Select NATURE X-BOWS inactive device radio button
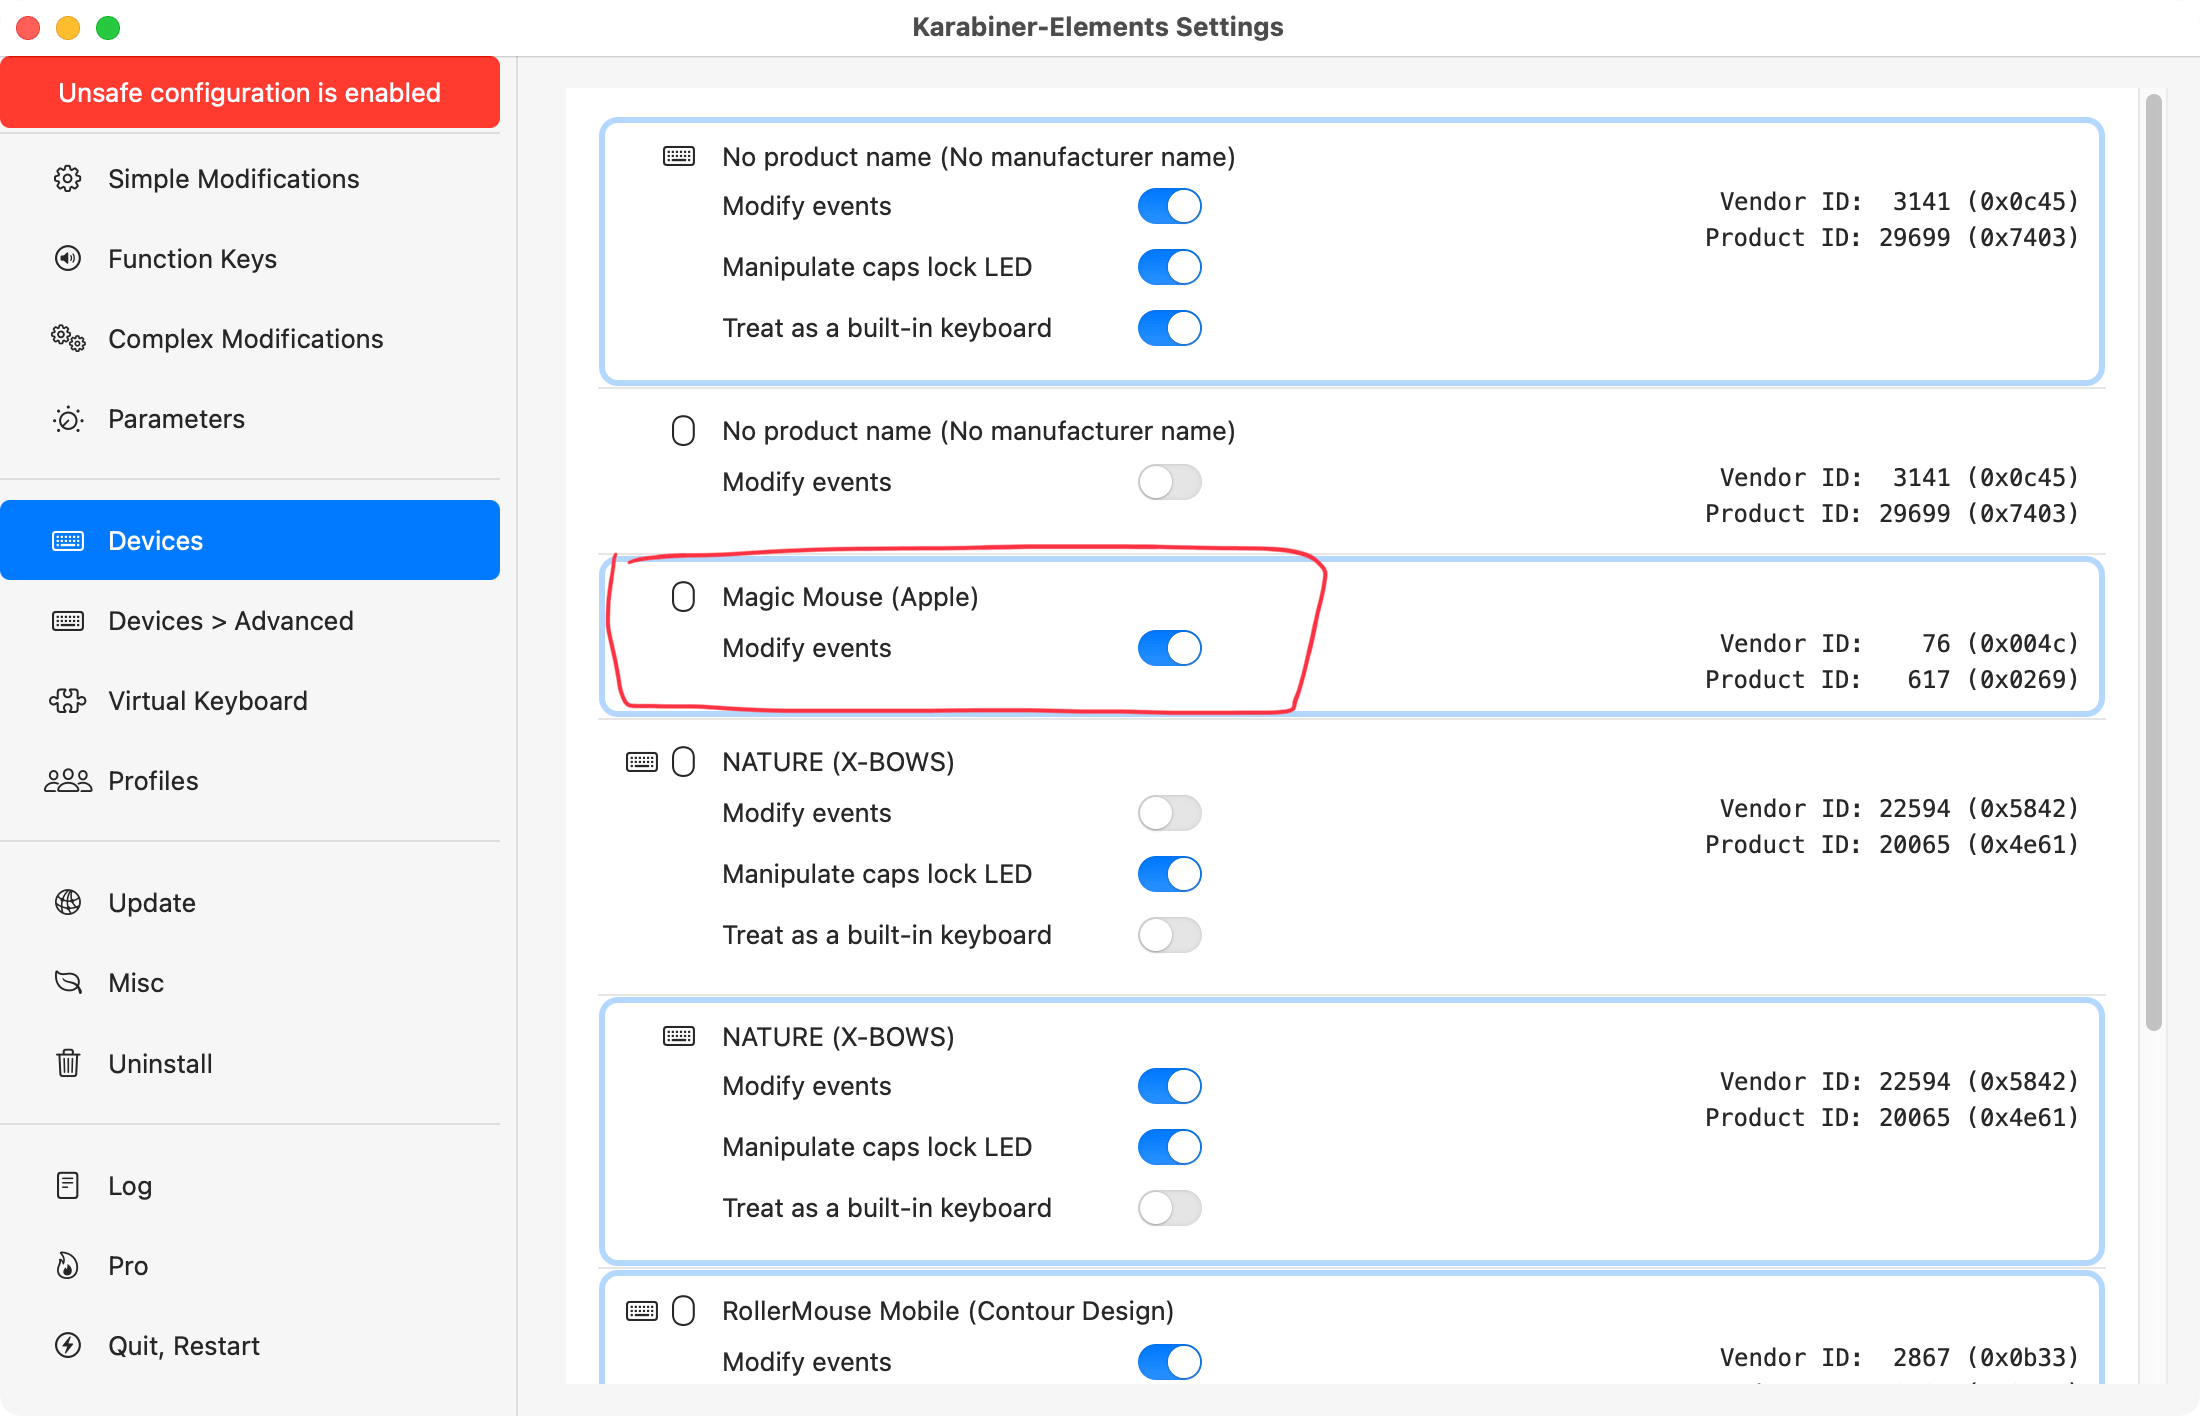Screen dimensions: 2200x1416 click(683, 762)
